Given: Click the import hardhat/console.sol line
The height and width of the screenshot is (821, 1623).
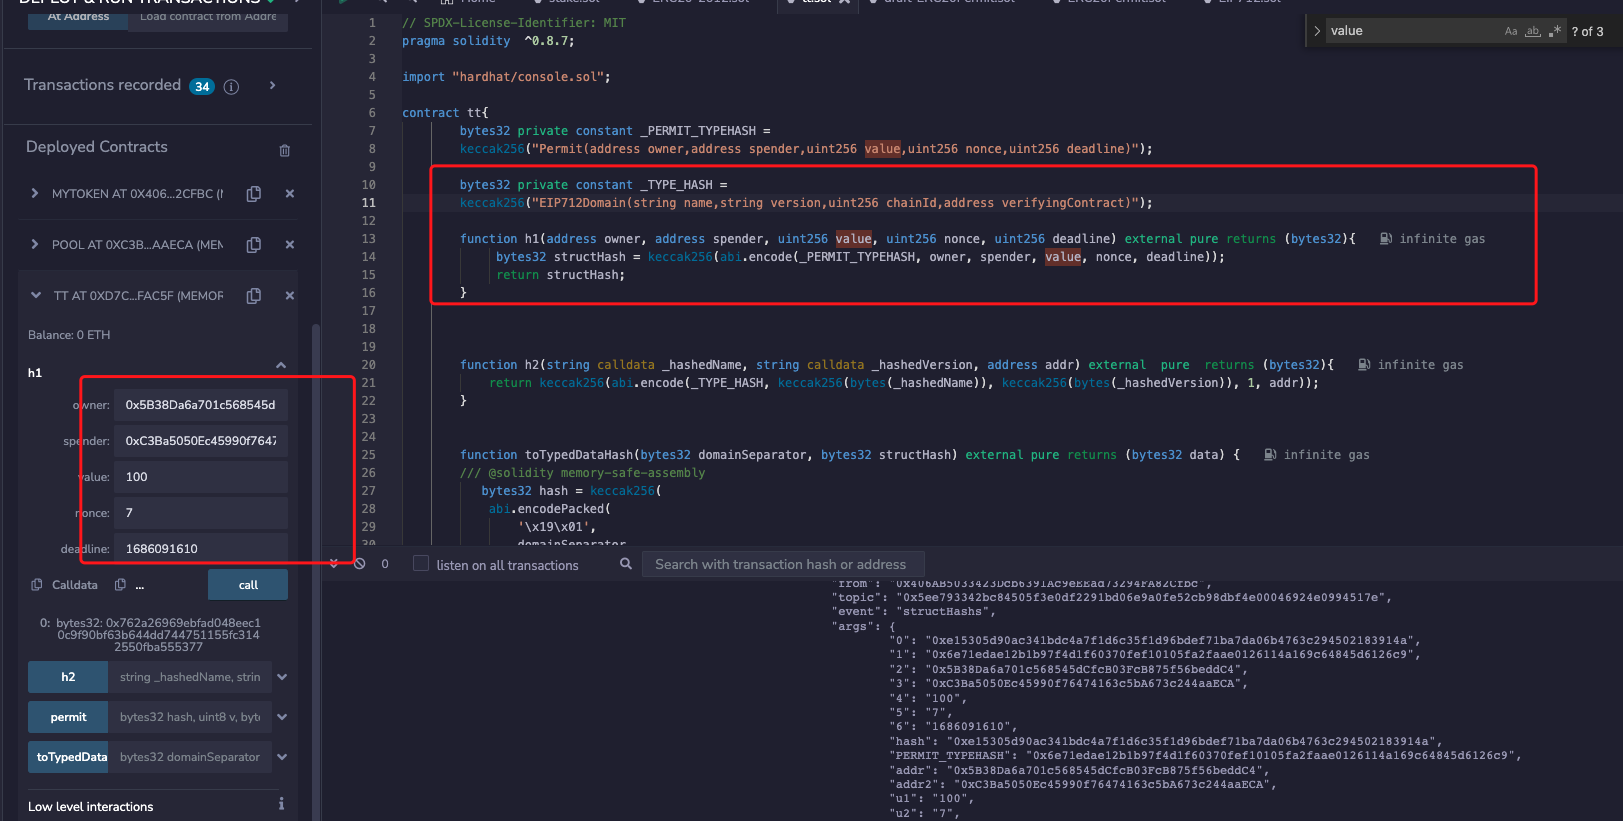Looking at the screenshot, I should (x=506, y=77).
